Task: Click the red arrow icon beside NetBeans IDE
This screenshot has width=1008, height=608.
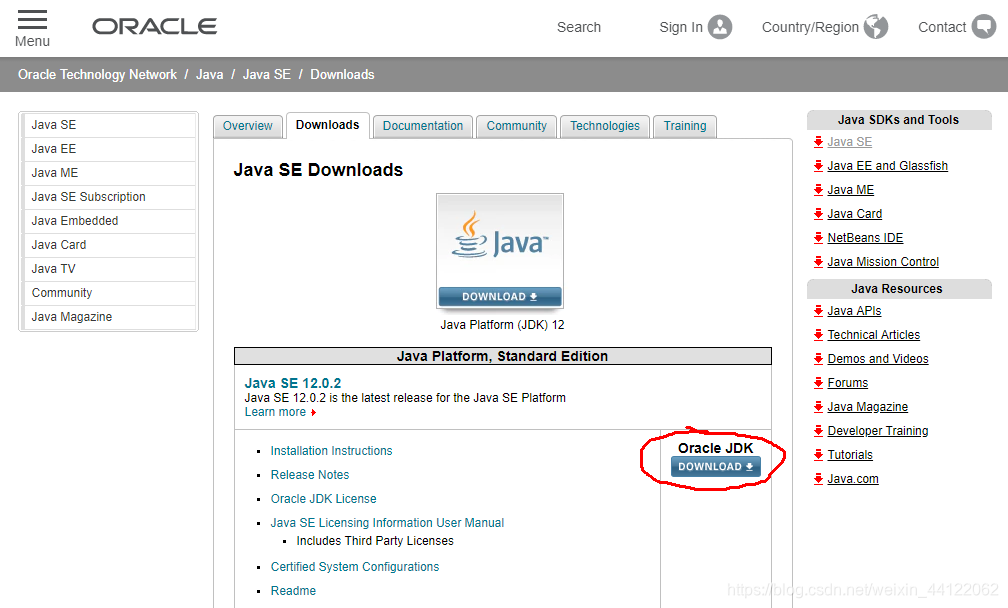Action: click(818, 238)
